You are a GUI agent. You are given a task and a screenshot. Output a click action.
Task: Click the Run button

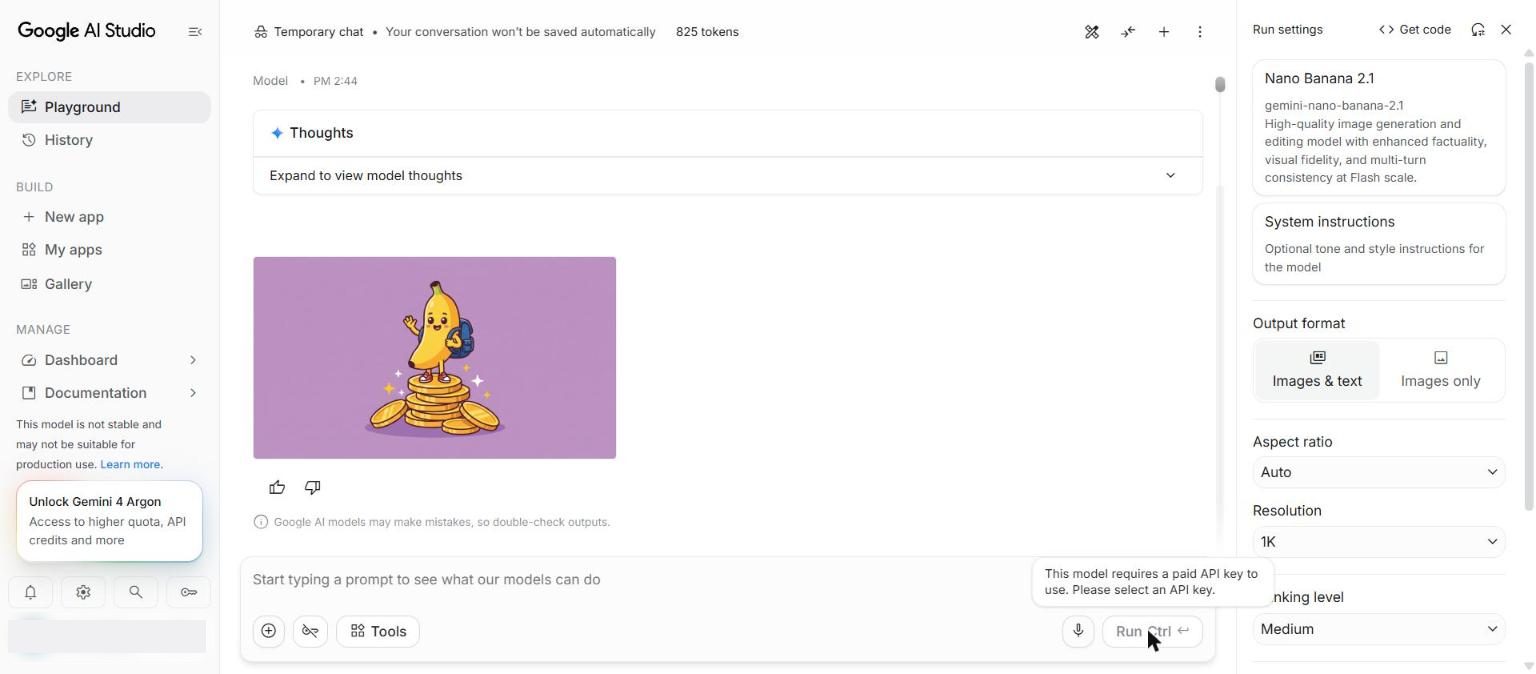(1152, 631)
